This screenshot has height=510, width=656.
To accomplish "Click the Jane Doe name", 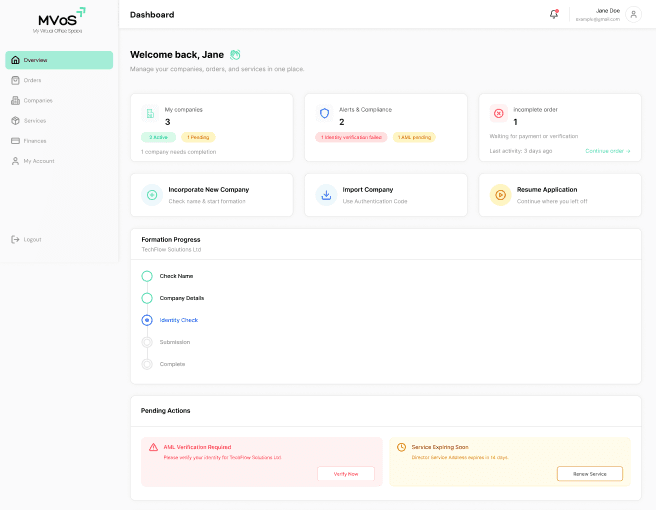I will click(607, 11).
